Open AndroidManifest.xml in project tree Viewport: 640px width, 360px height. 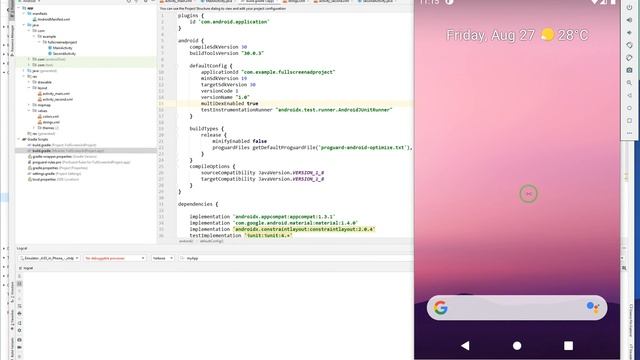pyautogui.click(x=51, y=19)
